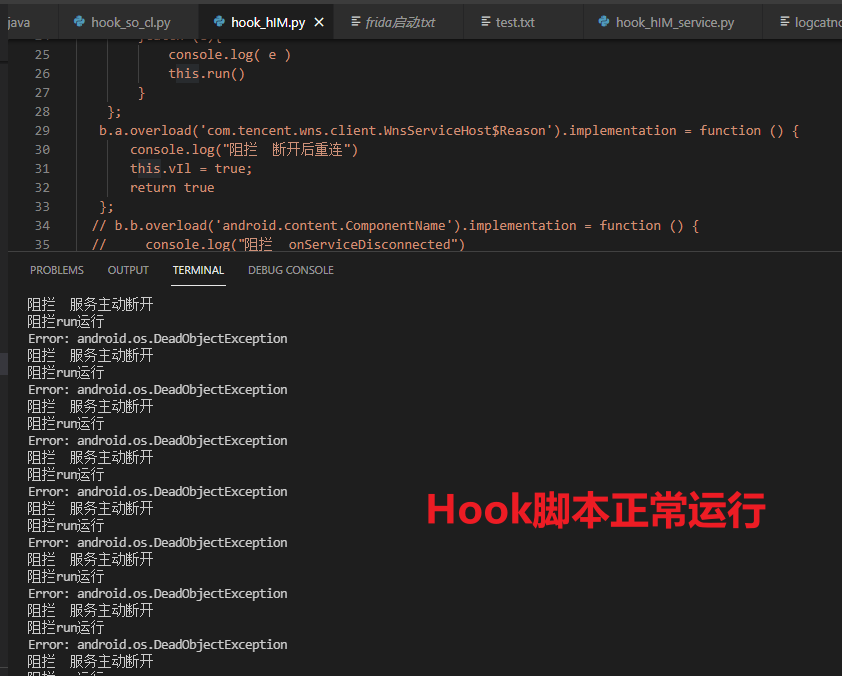Switch to the partially visible java tab
842x676 pixels.
[18, 22]
